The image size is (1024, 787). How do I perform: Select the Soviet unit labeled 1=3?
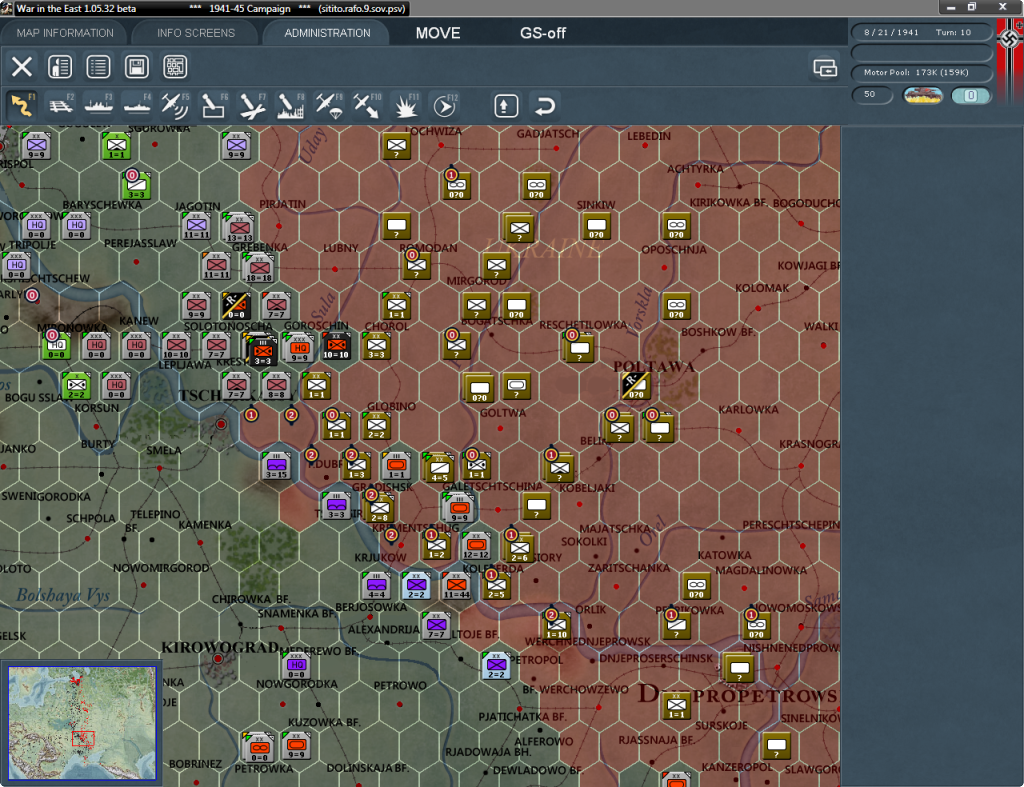click(357, 466)
